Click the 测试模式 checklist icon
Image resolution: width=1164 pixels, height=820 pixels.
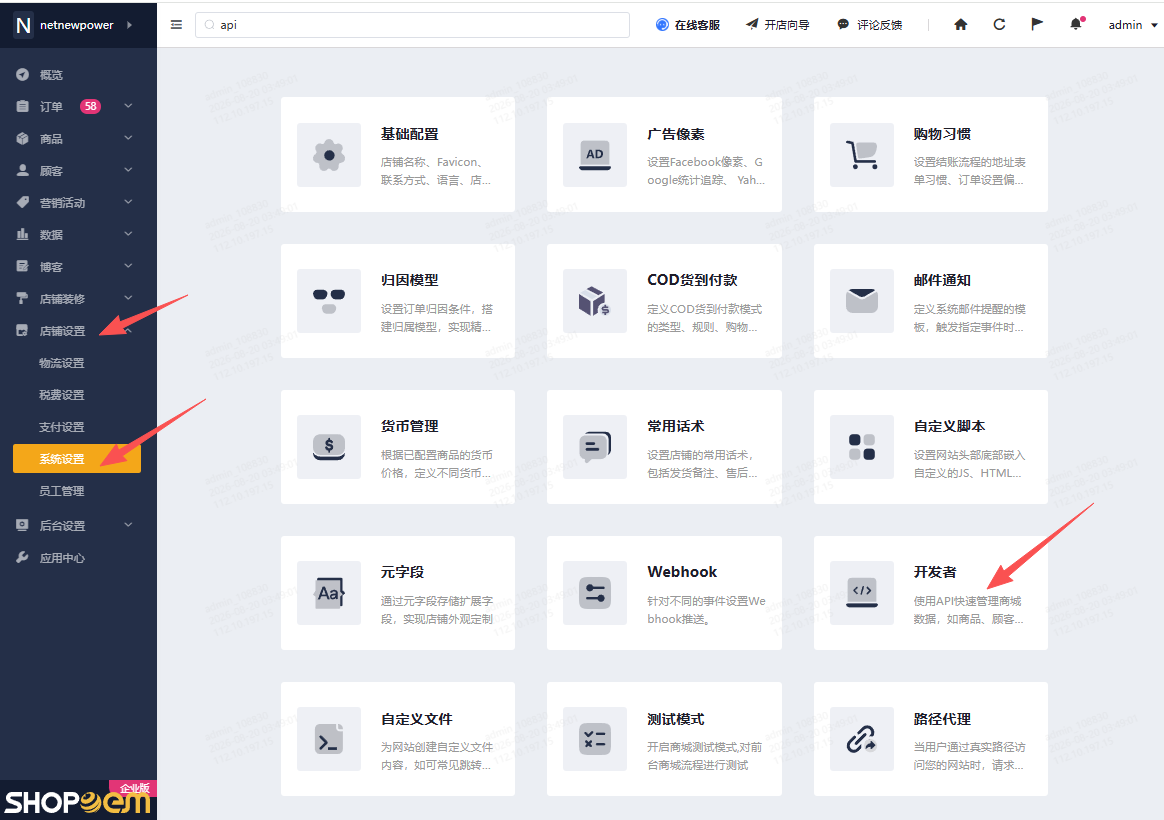[595, 739]
